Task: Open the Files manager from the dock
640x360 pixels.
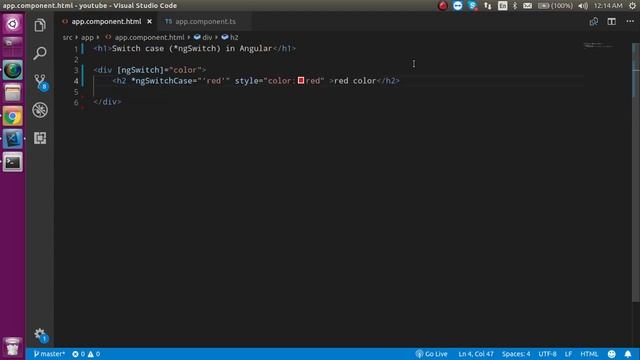Action: 13,93
